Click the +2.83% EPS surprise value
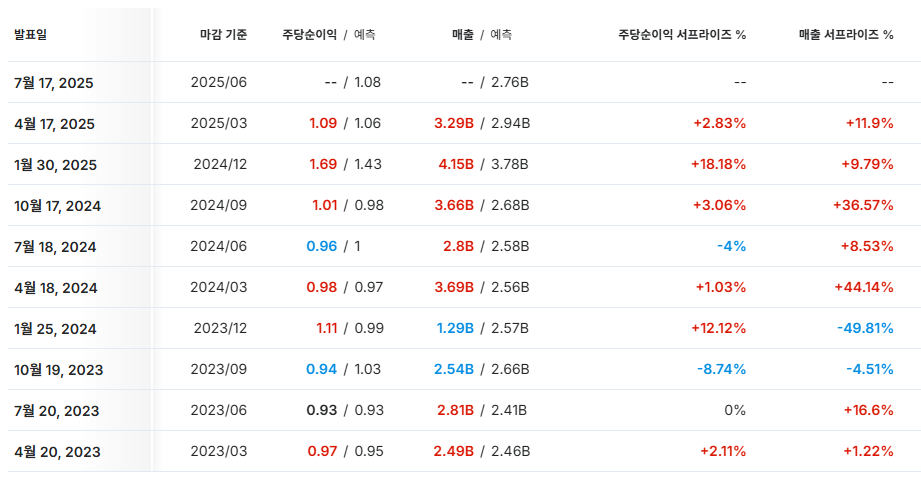921x478 pixels. pos(720,123)
